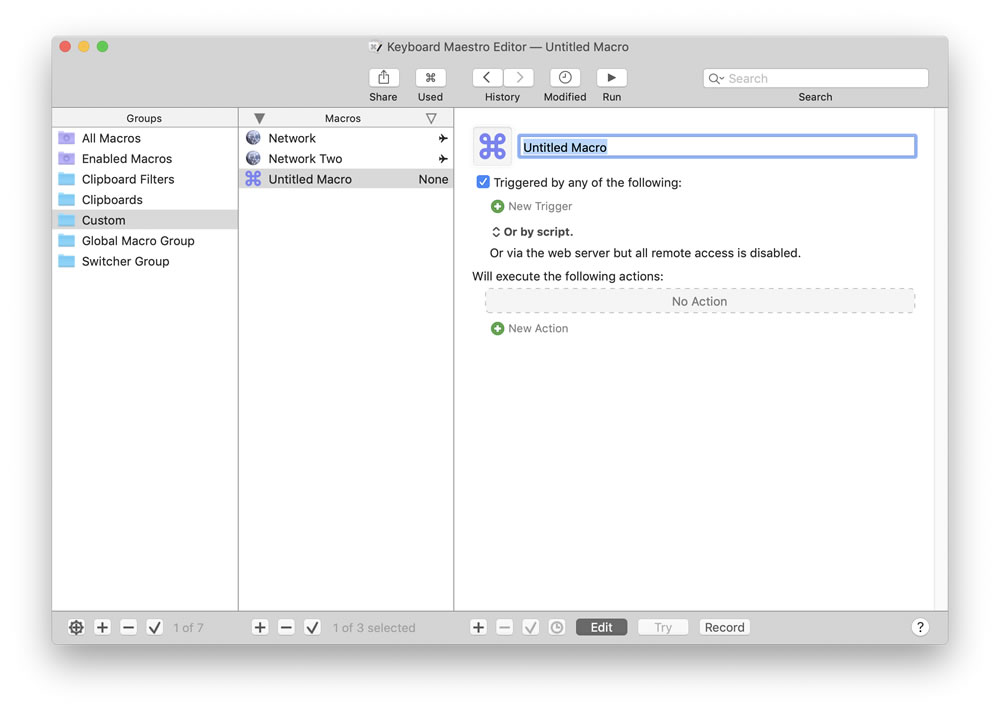Click the Search field
The height and width of the screenshot is (713, 1000).
(816, 78)
